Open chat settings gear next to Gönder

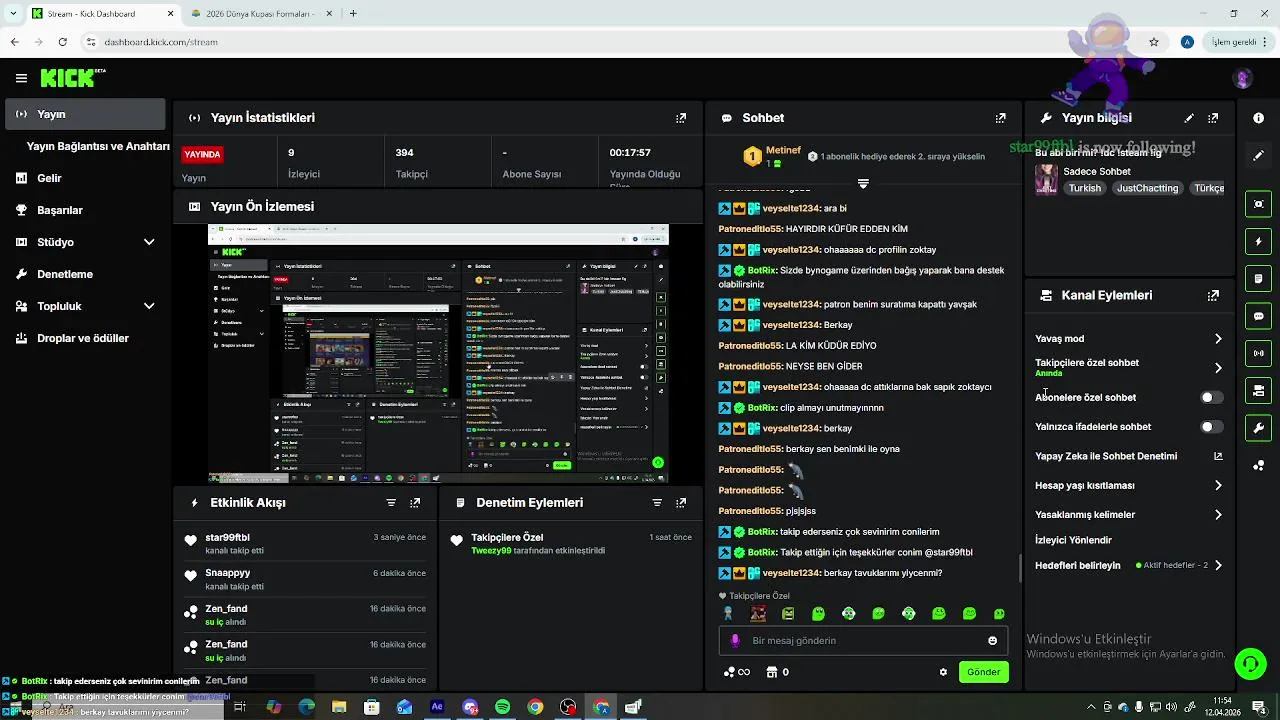[942, 672]
